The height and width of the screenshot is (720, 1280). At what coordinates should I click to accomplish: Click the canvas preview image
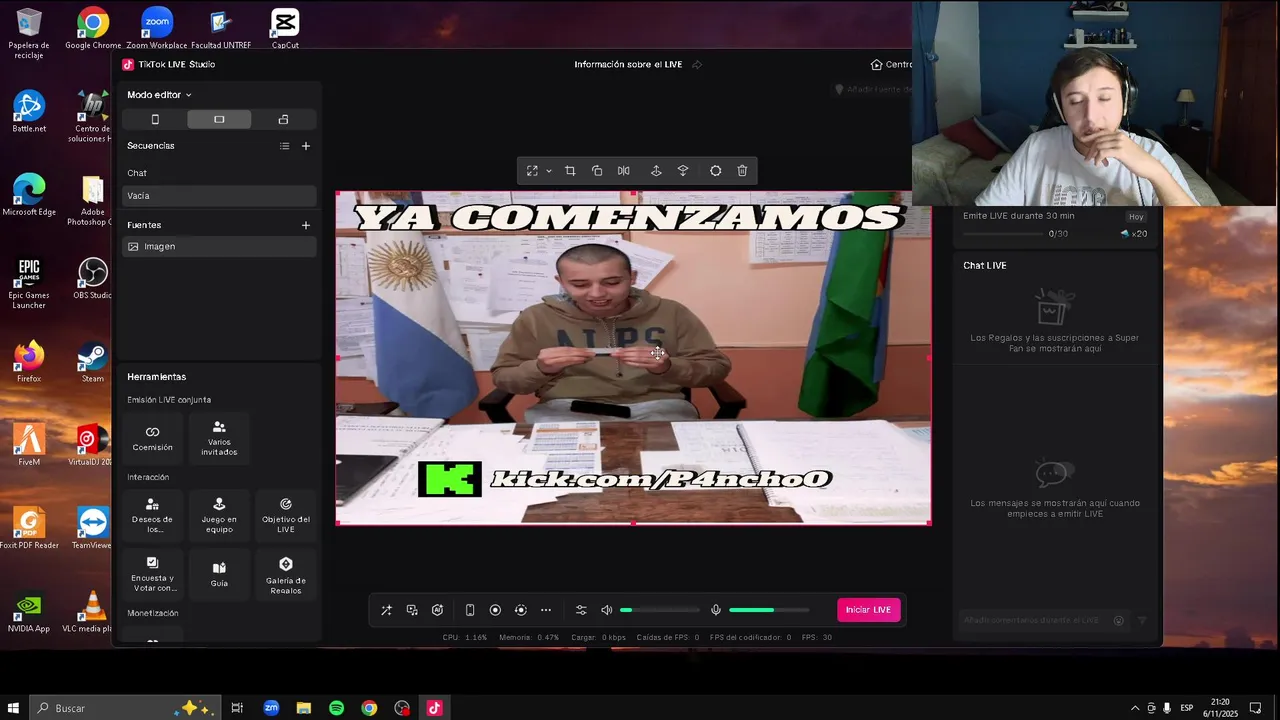click(x=633, y=357)
